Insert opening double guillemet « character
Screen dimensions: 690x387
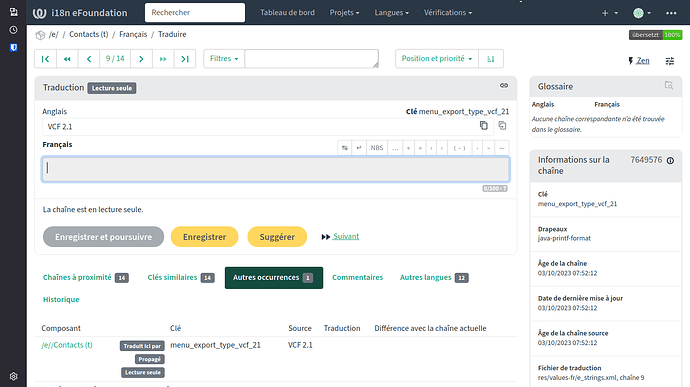pyautogui.click(x=409, y=148)
